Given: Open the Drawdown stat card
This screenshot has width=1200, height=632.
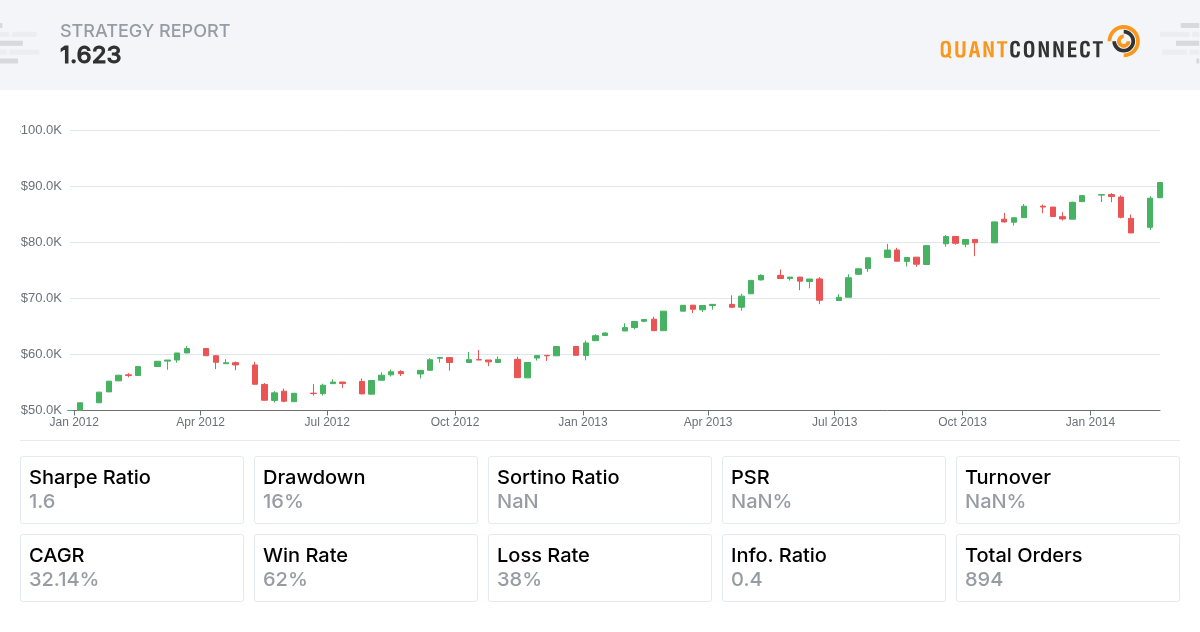Looking at the screenshot, I should click(366, 490).
